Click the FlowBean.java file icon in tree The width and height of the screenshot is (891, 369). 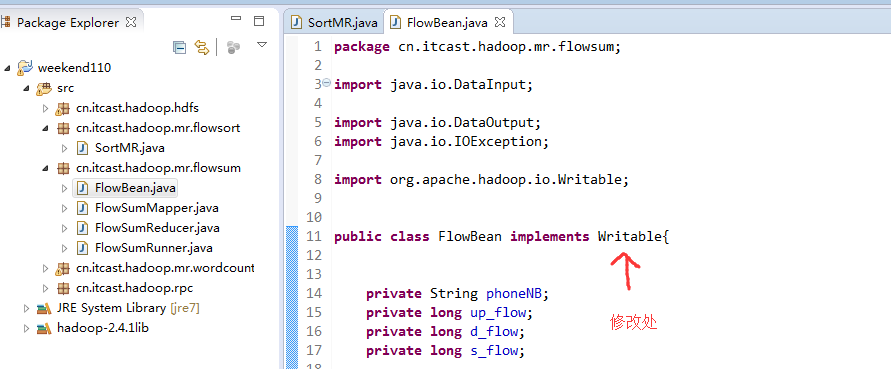pyautogui.click(x=82, y=188)
